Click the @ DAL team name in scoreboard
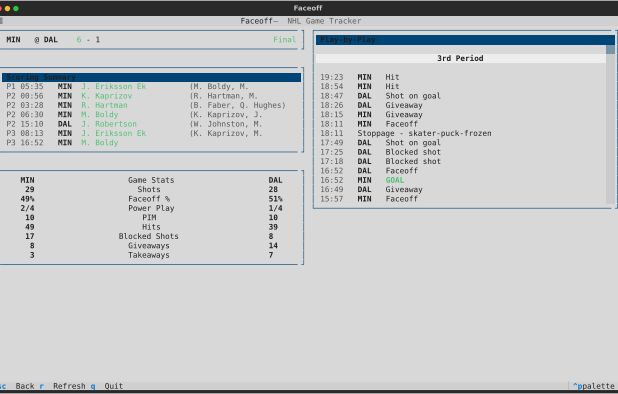618x394 pixels. pyautogui.click(x=46, y=40)
